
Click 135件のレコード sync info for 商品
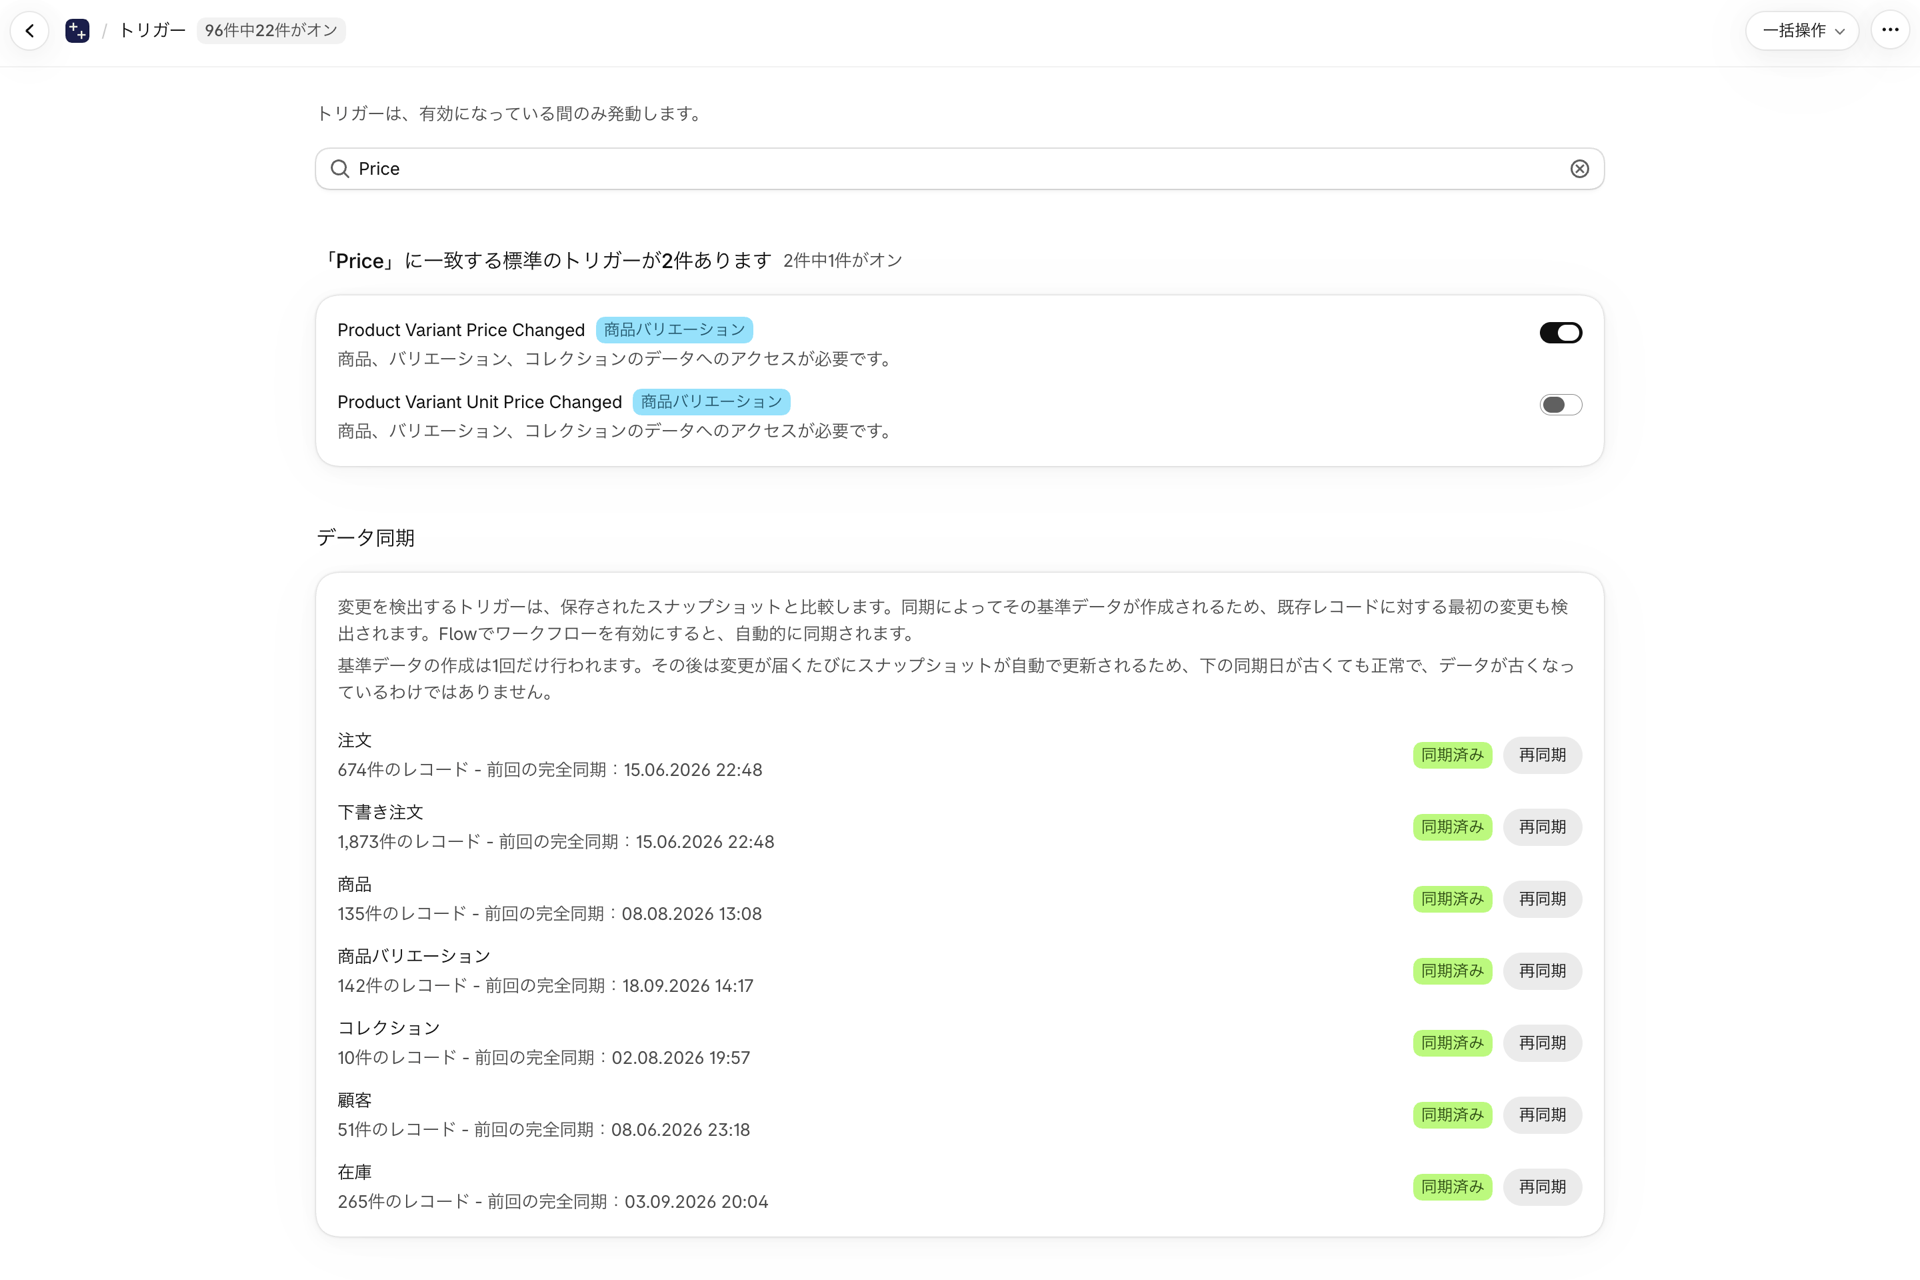[x=549, y=914]
